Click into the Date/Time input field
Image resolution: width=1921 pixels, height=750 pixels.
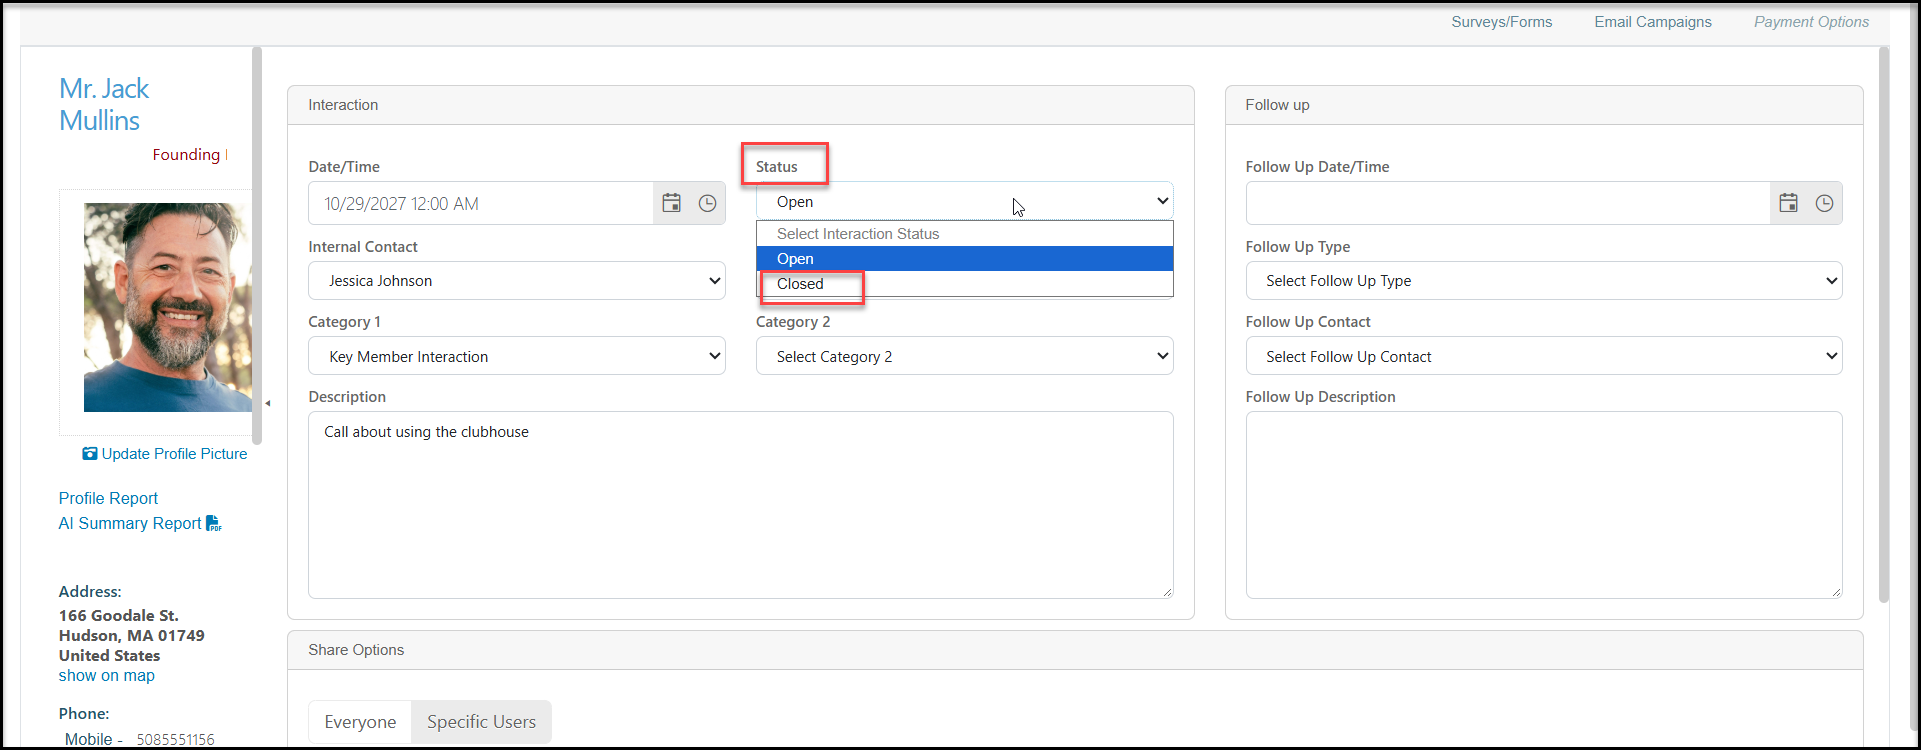481,203
